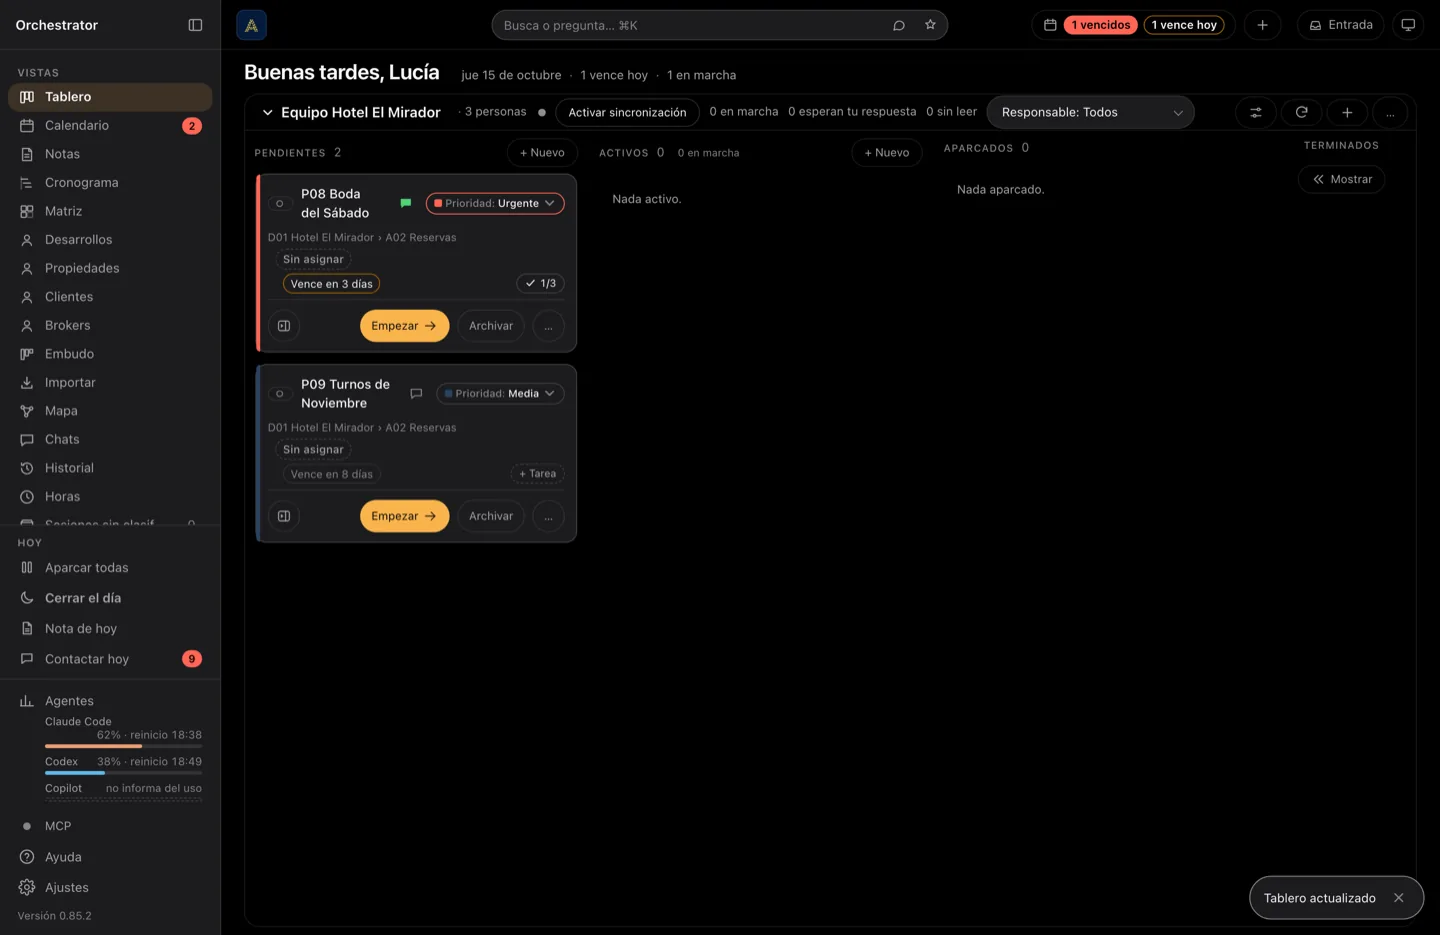Open side panel icon on P09 Turnos card
Image resolution: width=1440 pixels, height=935 pixels.
(x=284, y=516)
